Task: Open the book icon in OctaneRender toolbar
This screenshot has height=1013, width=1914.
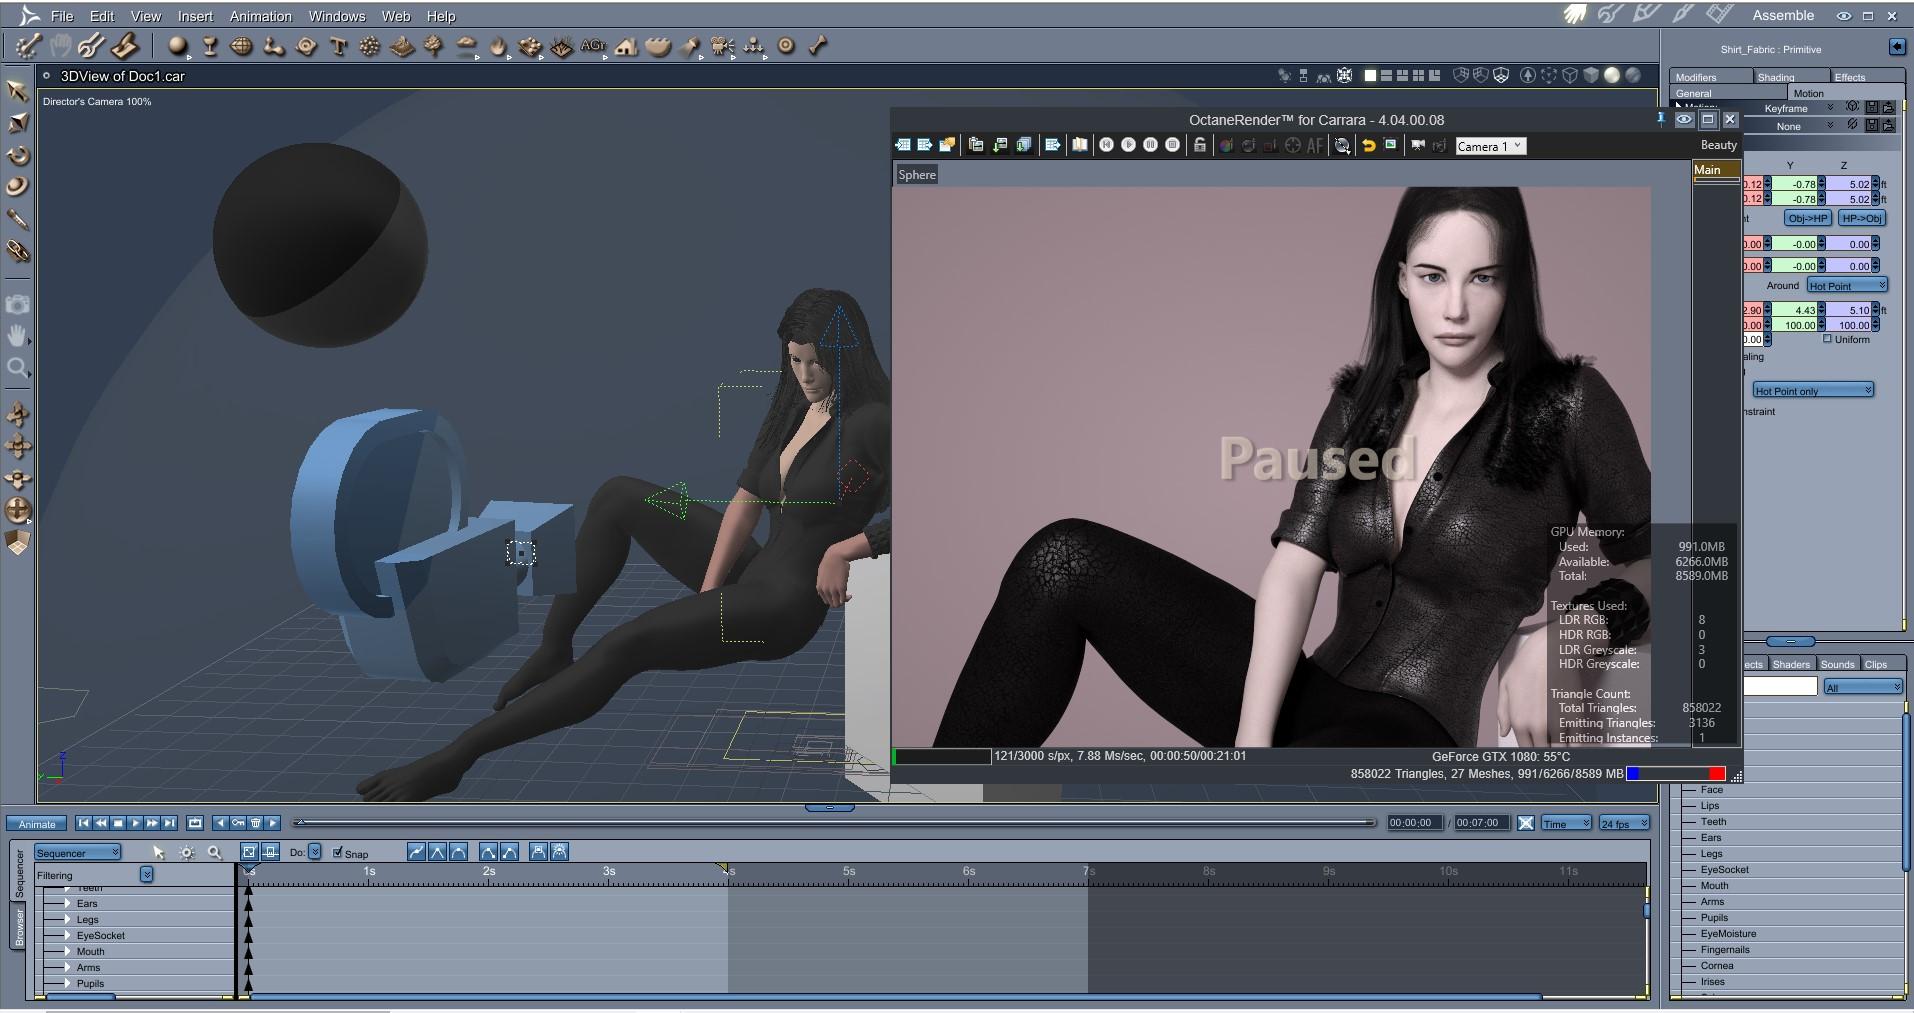Action: [1080, 145]
